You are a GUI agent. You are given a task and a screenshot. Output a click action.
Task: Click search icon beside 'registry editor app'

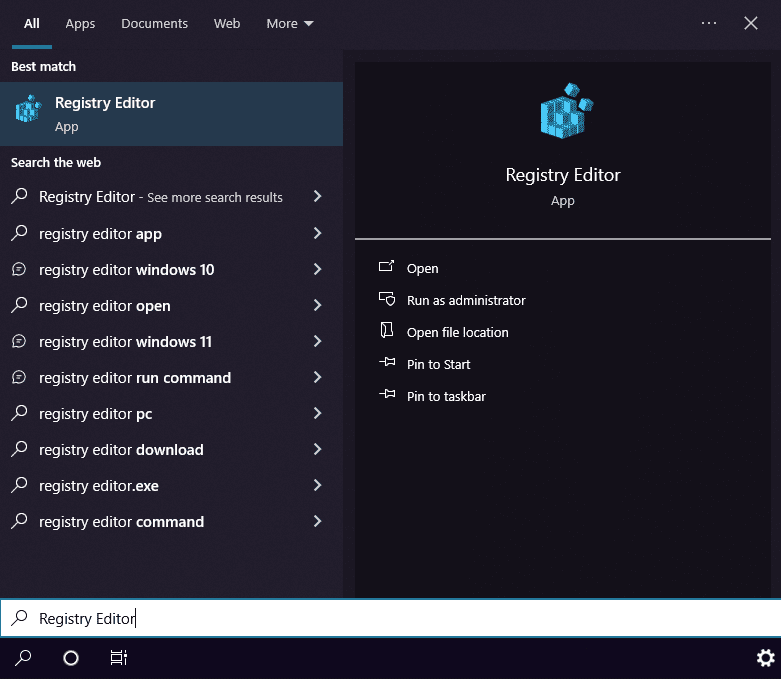click(x=19, y=233)
